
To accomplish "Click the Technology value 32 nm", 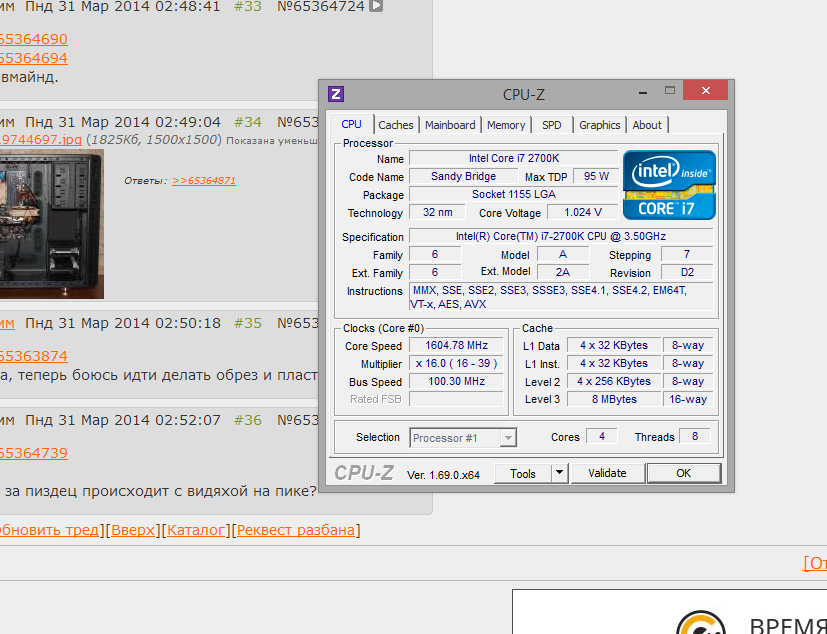I will pos(437,212).
